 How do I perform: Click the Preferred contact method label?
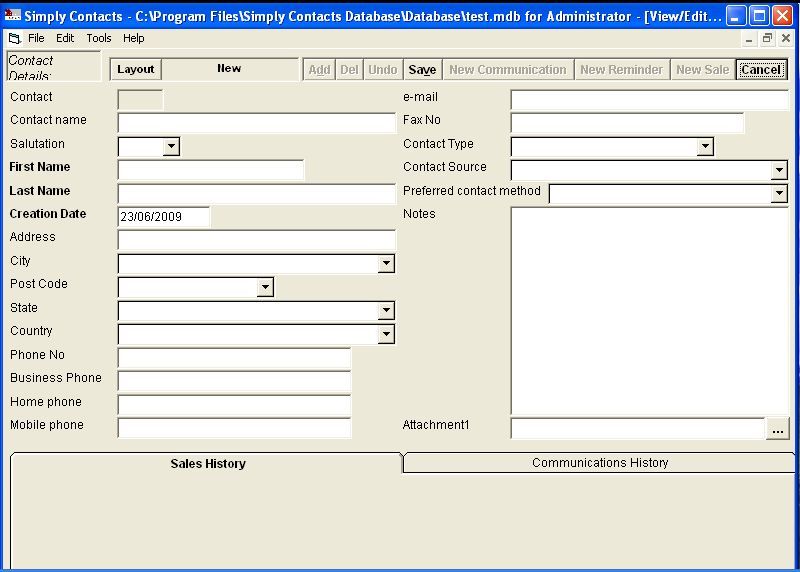472,191
